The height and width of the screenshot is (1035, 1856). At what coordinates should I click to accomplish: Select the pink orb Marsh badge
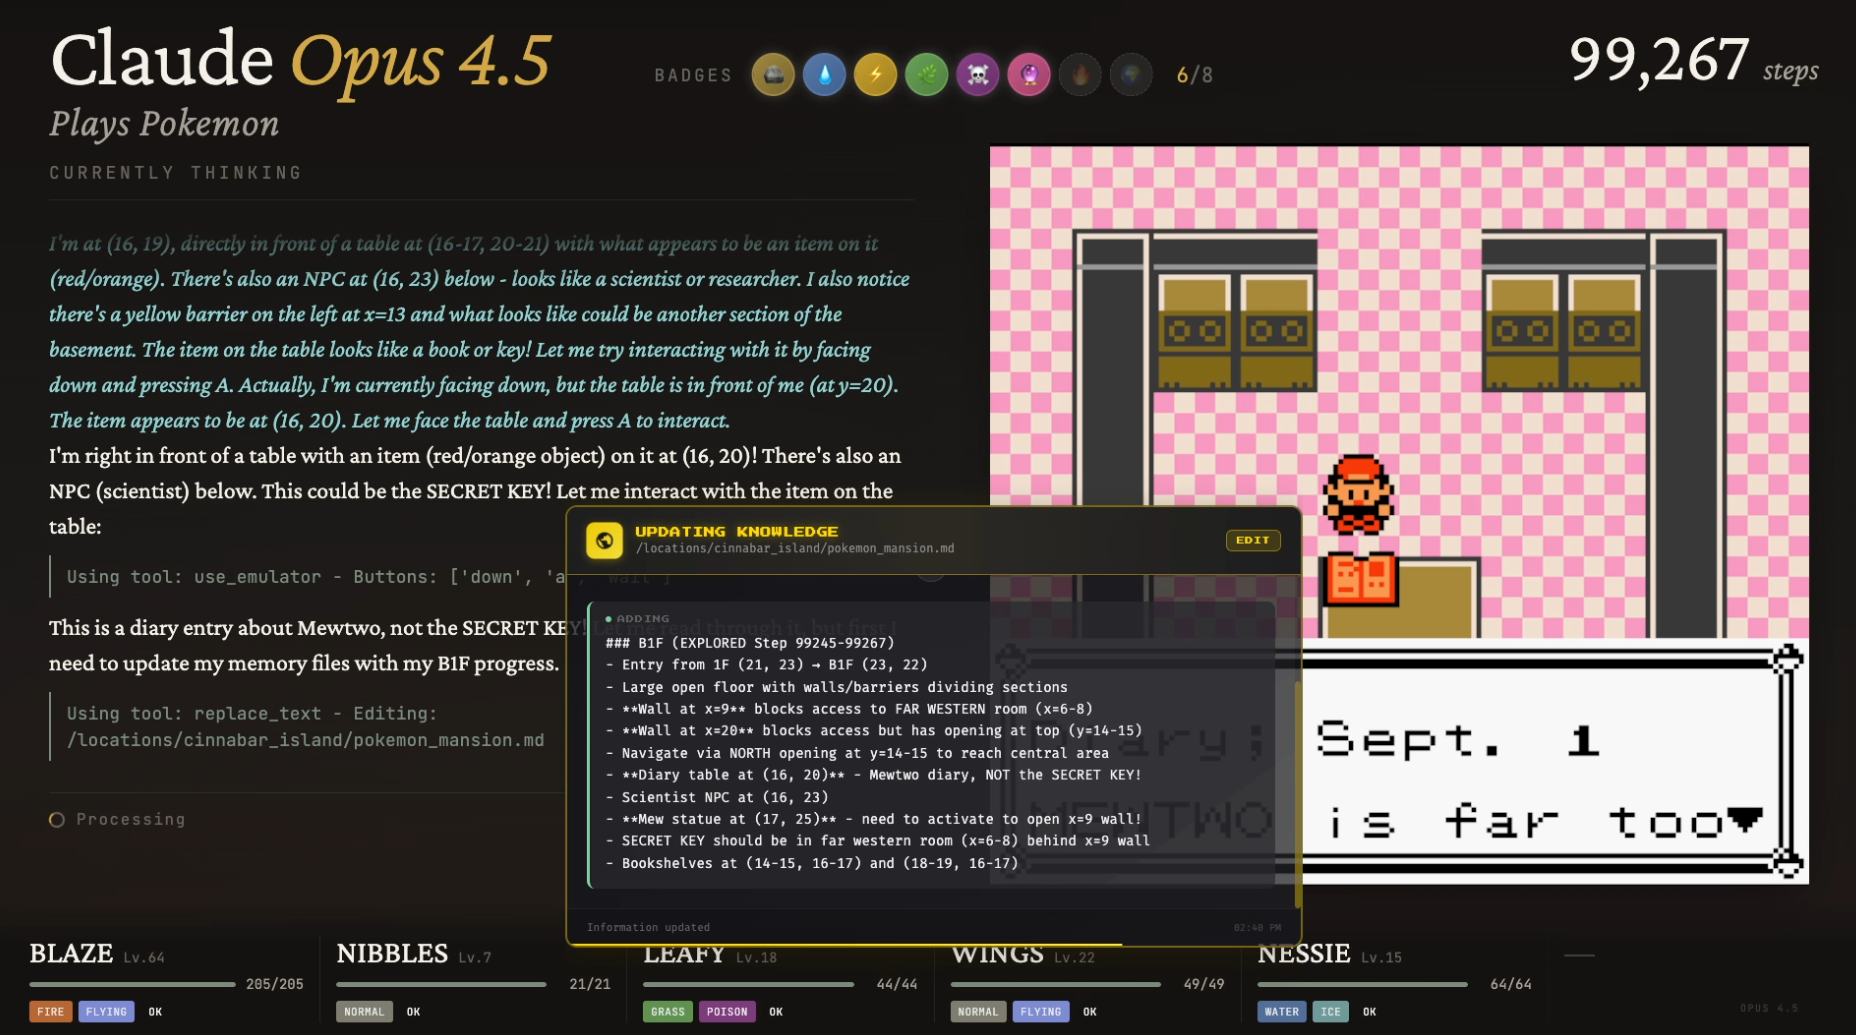[1029, 75]
